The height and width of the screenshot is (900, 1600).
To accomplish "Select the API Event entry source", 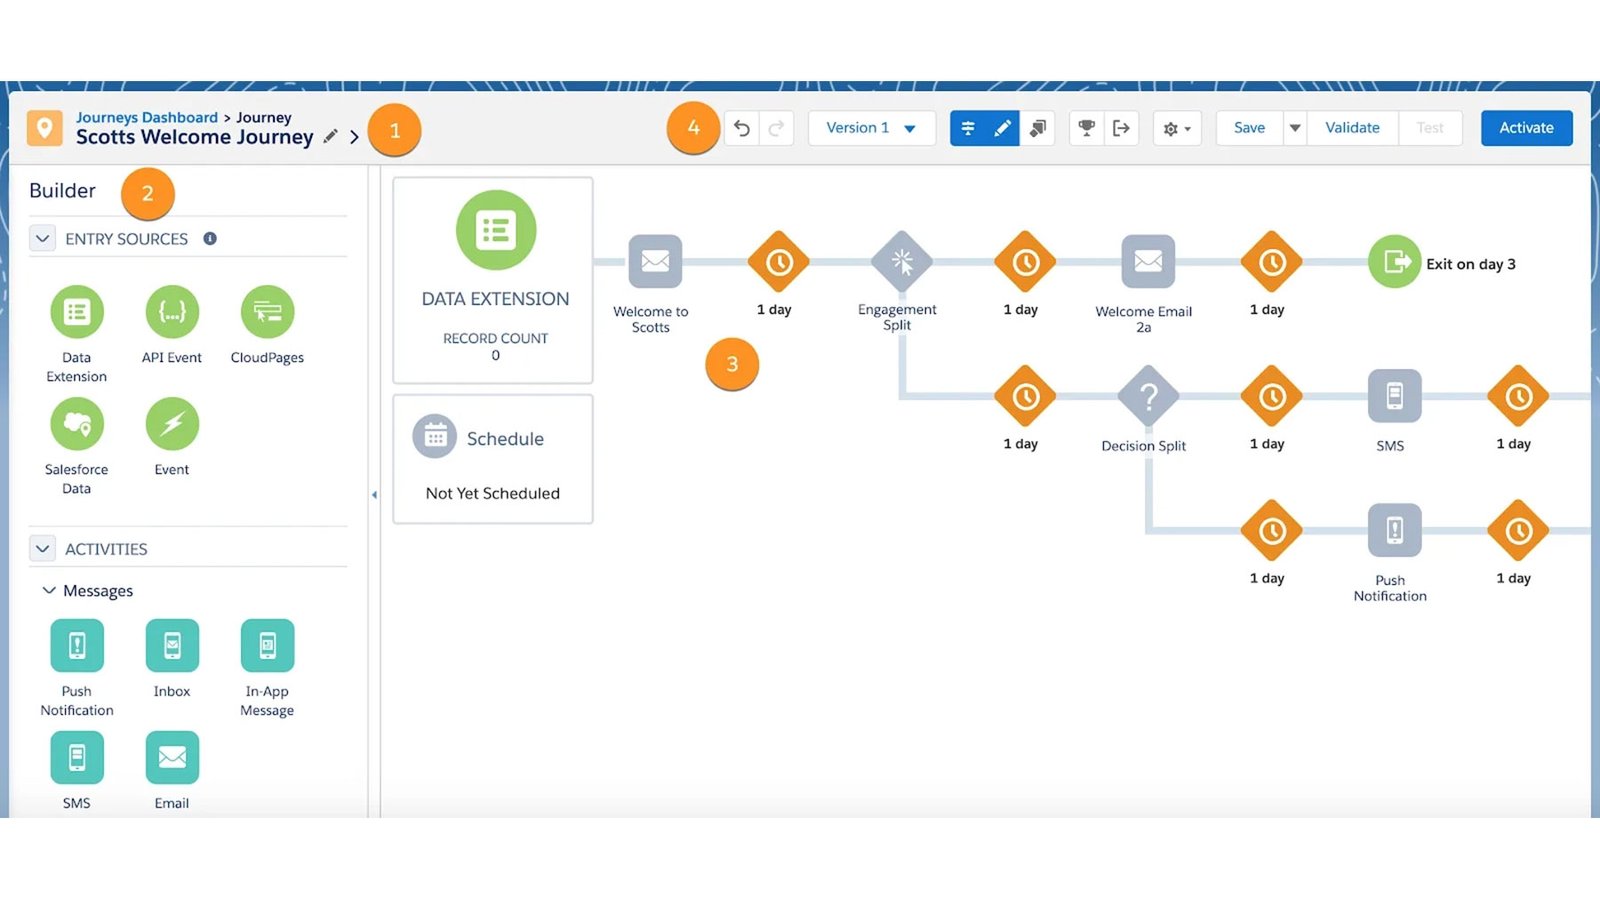I will tap(172, 312).
